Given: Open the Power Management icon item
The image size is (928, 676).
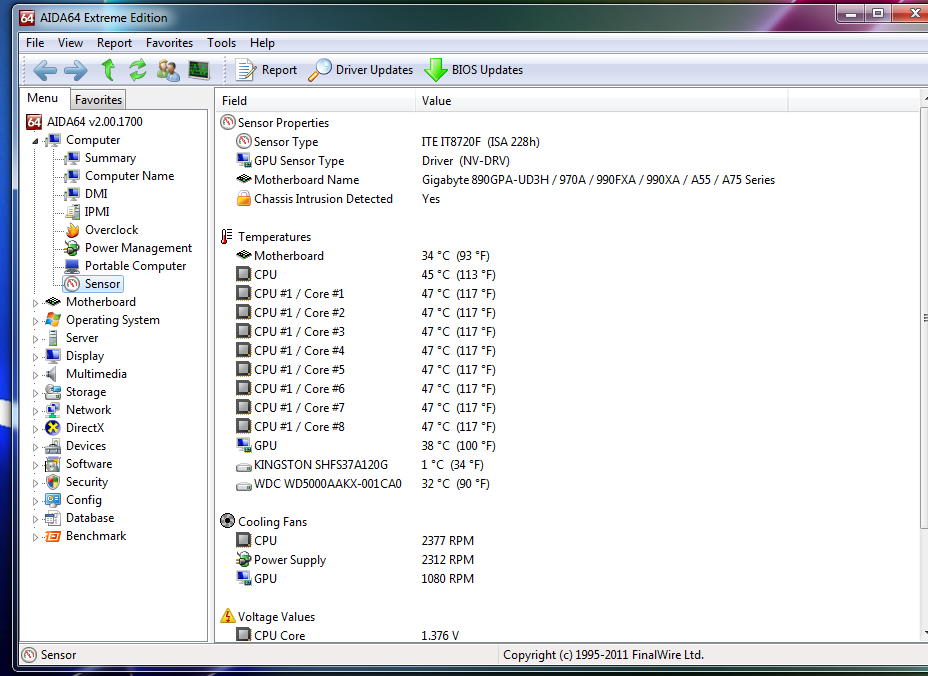Looking at the screenshot, I should tap(72, 247).
